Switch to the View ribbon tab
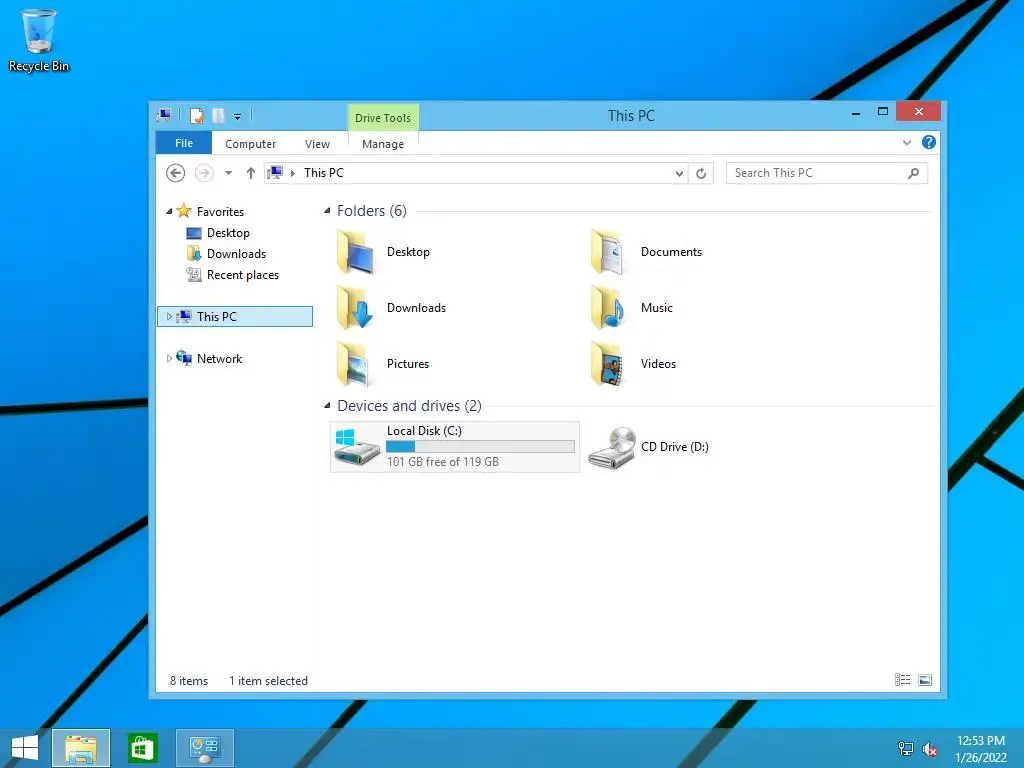 point(317,144)
